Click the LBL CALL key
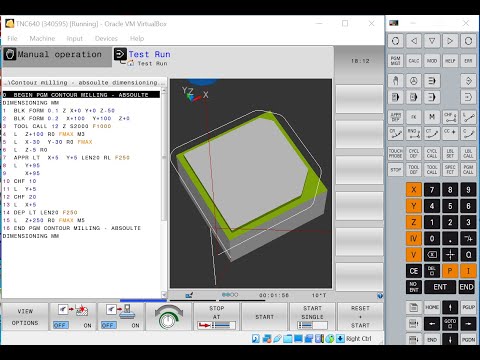The image size is (480, 360). click(468, 153)
